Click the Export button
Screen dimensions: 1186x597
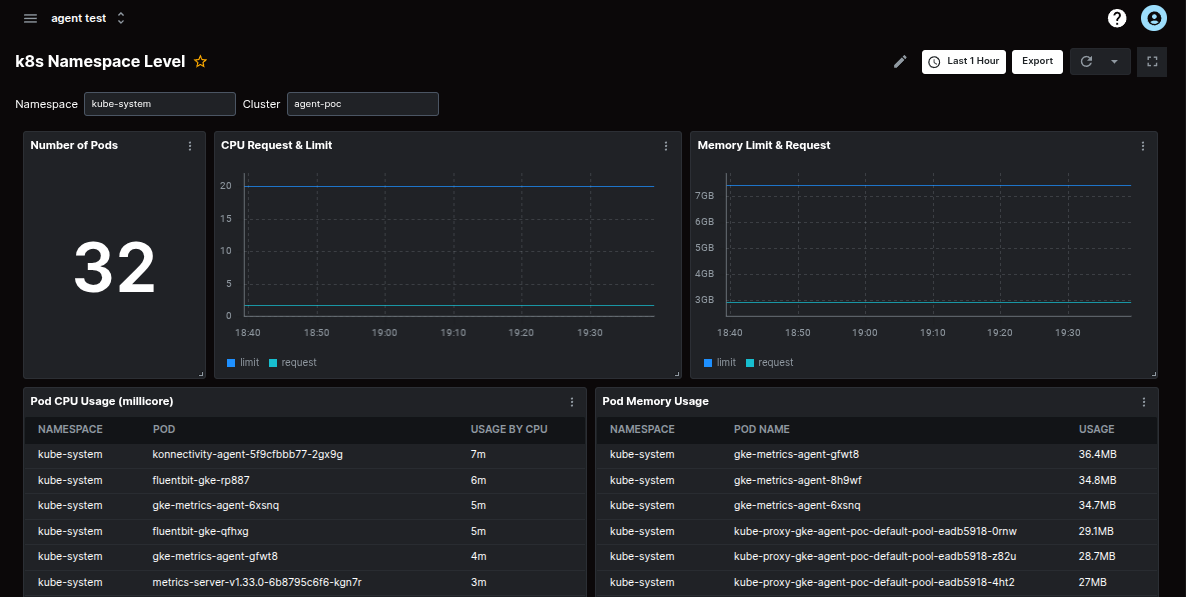click(1037, 61)
